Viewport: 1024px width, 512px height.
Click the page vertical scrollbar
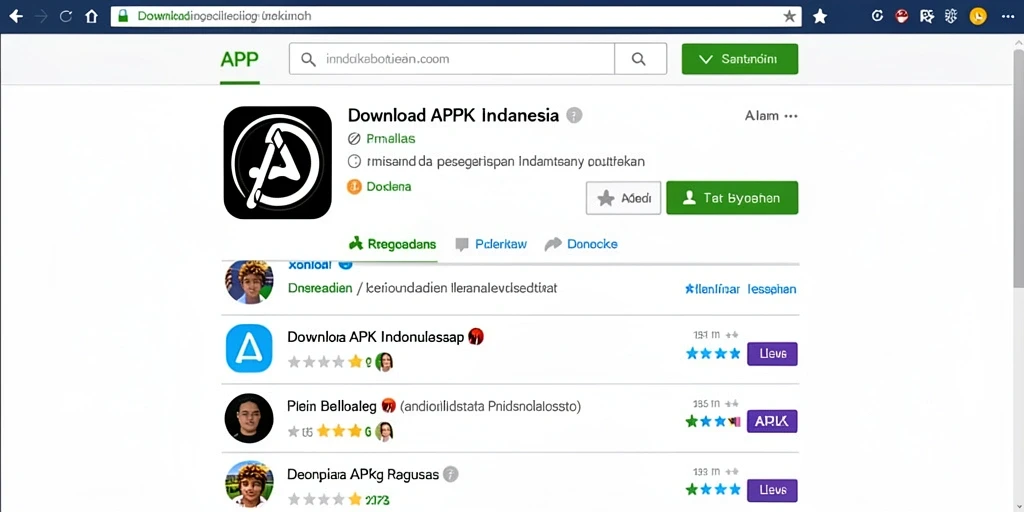pyautogui.click(x=1018, y=170)
